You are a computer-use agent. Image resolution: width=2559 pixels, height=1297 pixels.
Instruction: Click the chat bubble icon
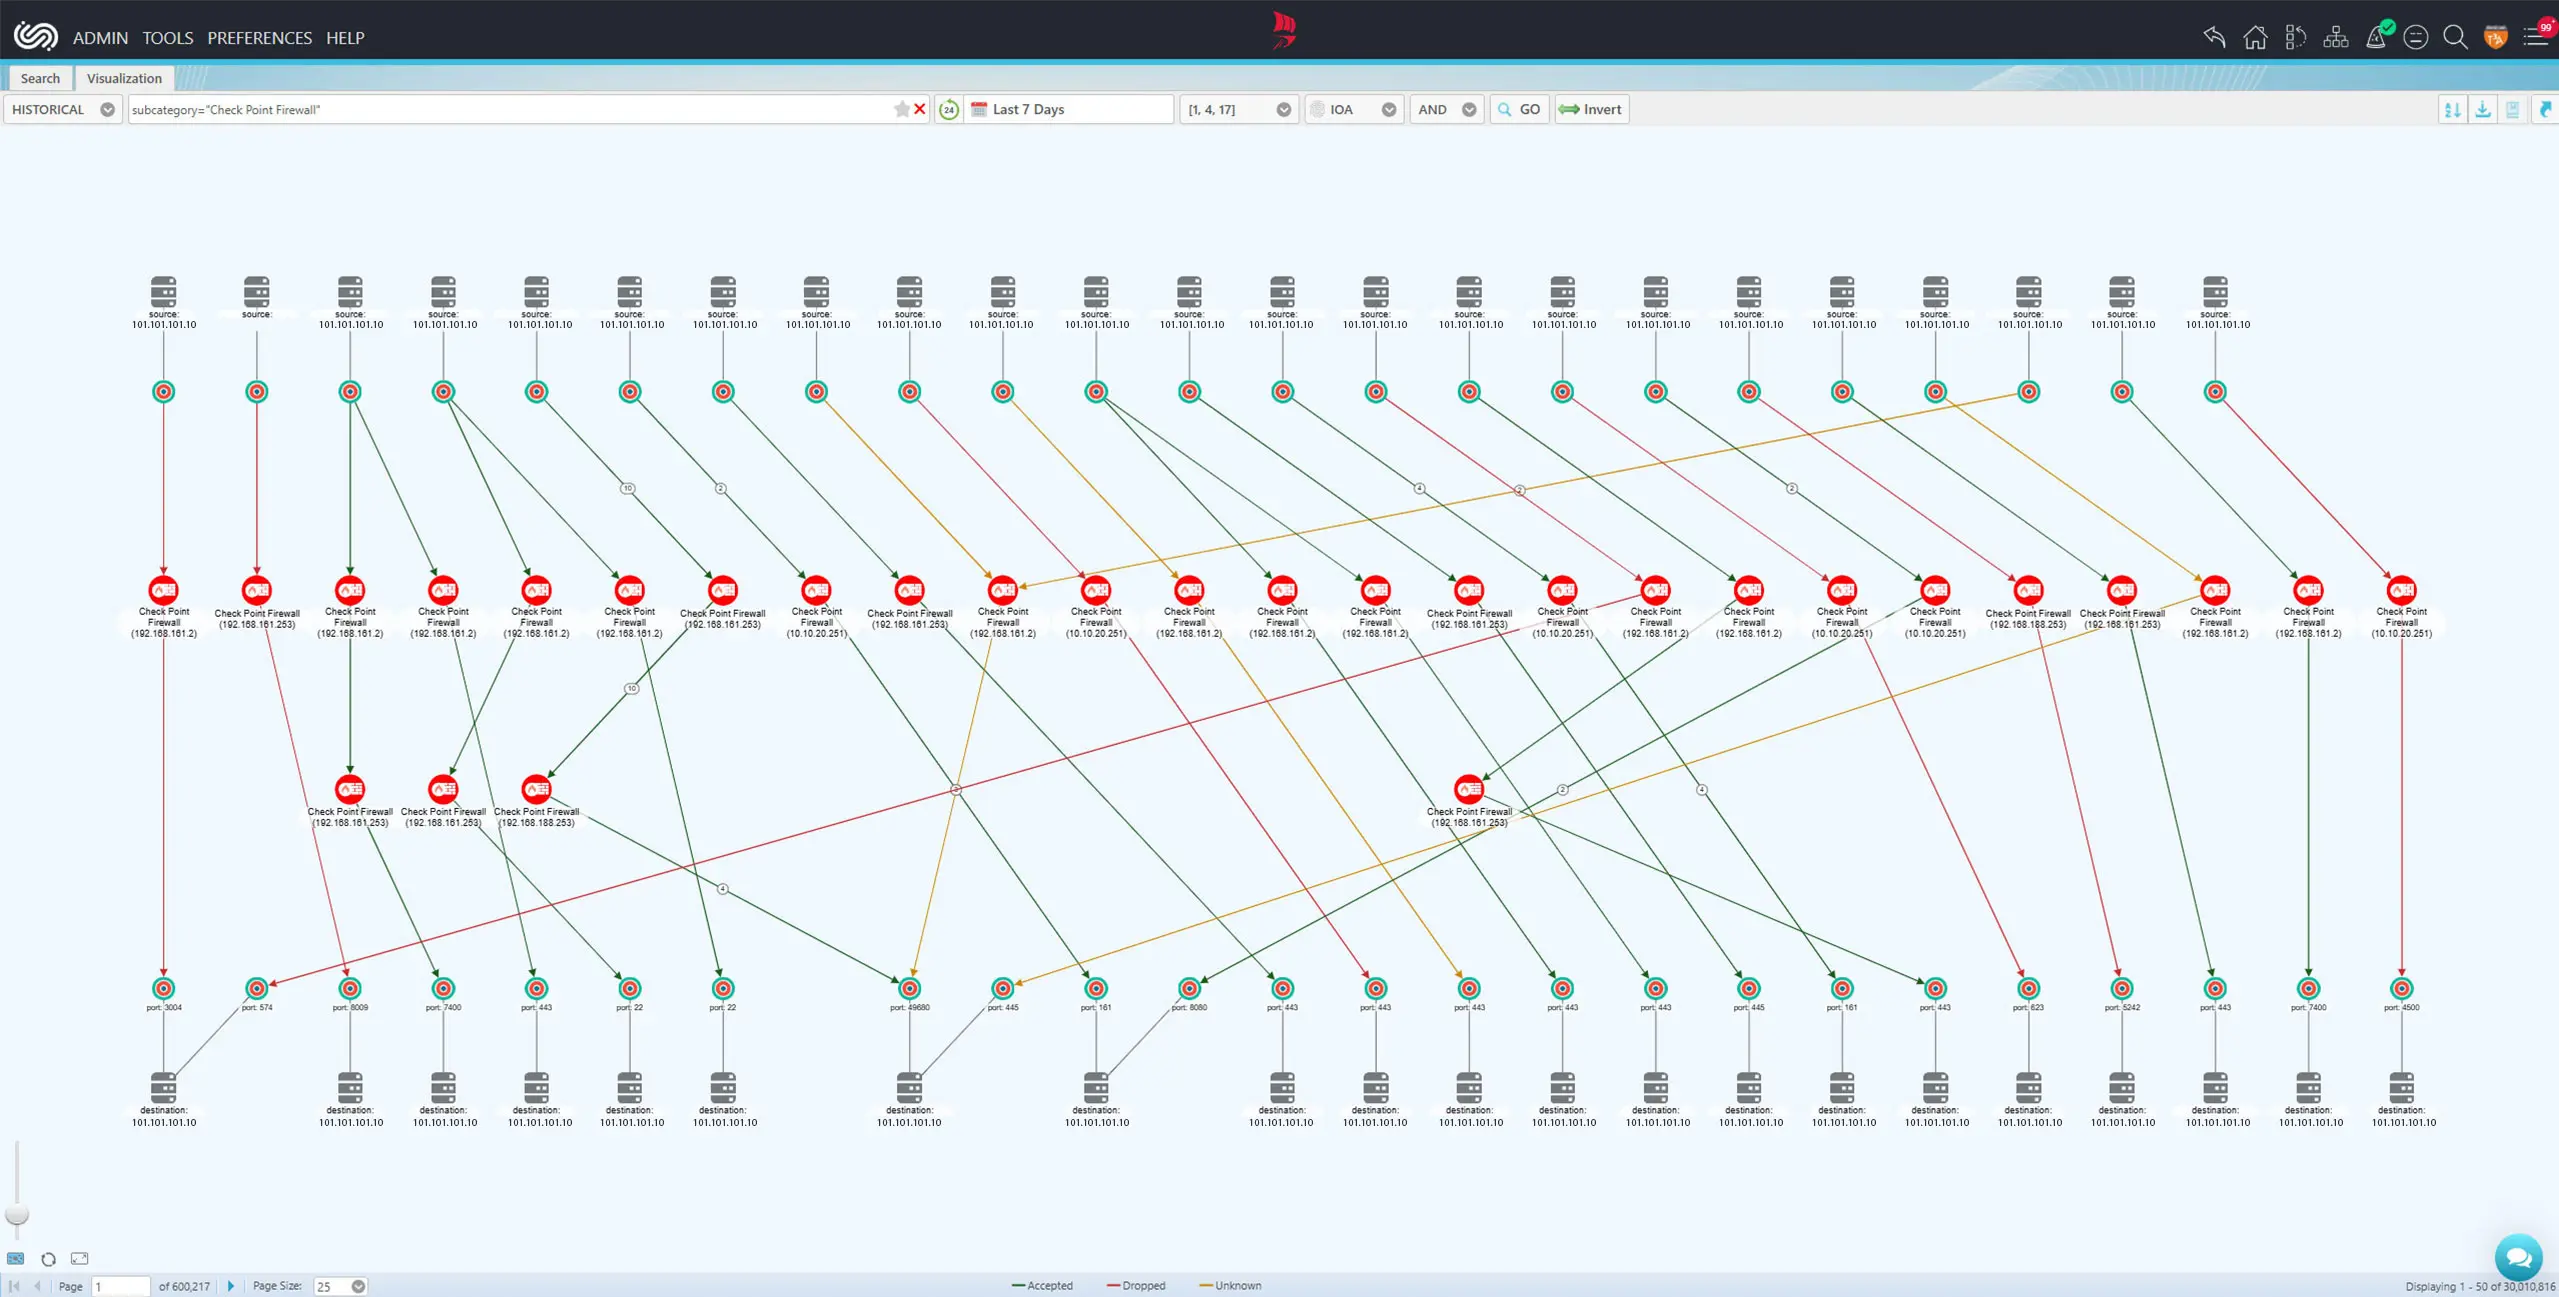click(2518, 1256)
